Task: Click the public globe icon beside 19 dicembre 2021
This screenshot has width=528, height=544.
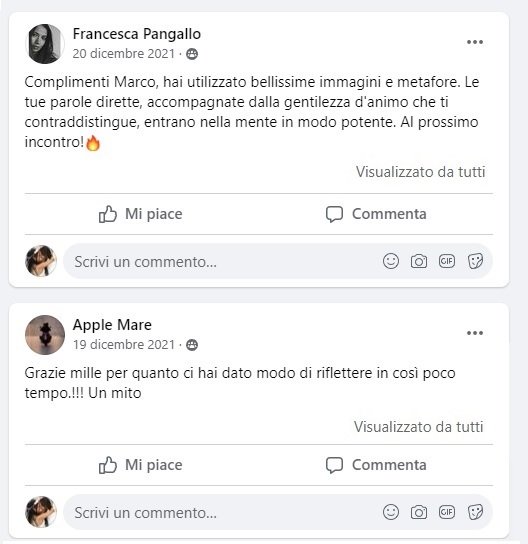Action: [192, 345]
